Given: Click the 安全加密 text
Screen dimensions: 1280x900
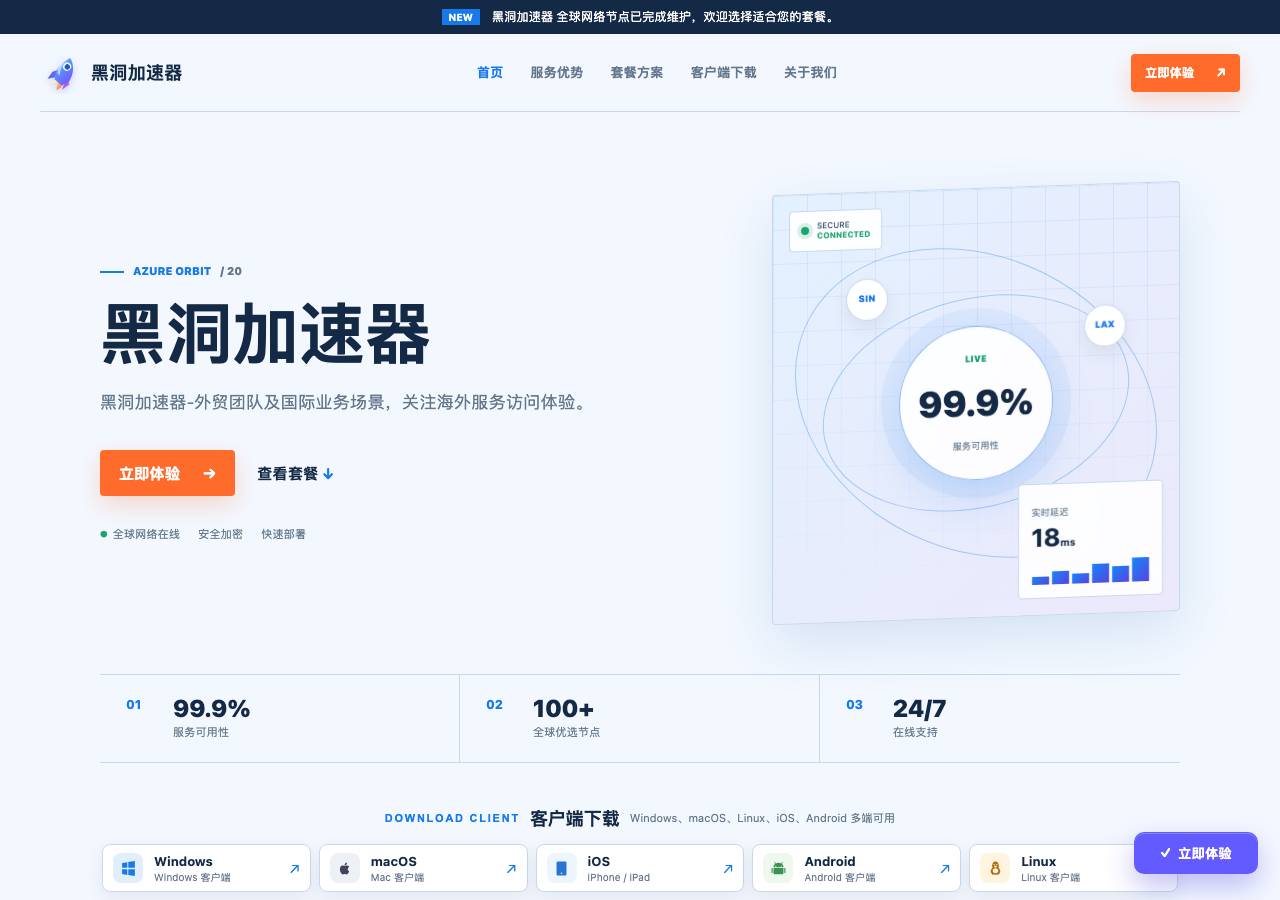Looking at the screenshot, I should point(220,534).
